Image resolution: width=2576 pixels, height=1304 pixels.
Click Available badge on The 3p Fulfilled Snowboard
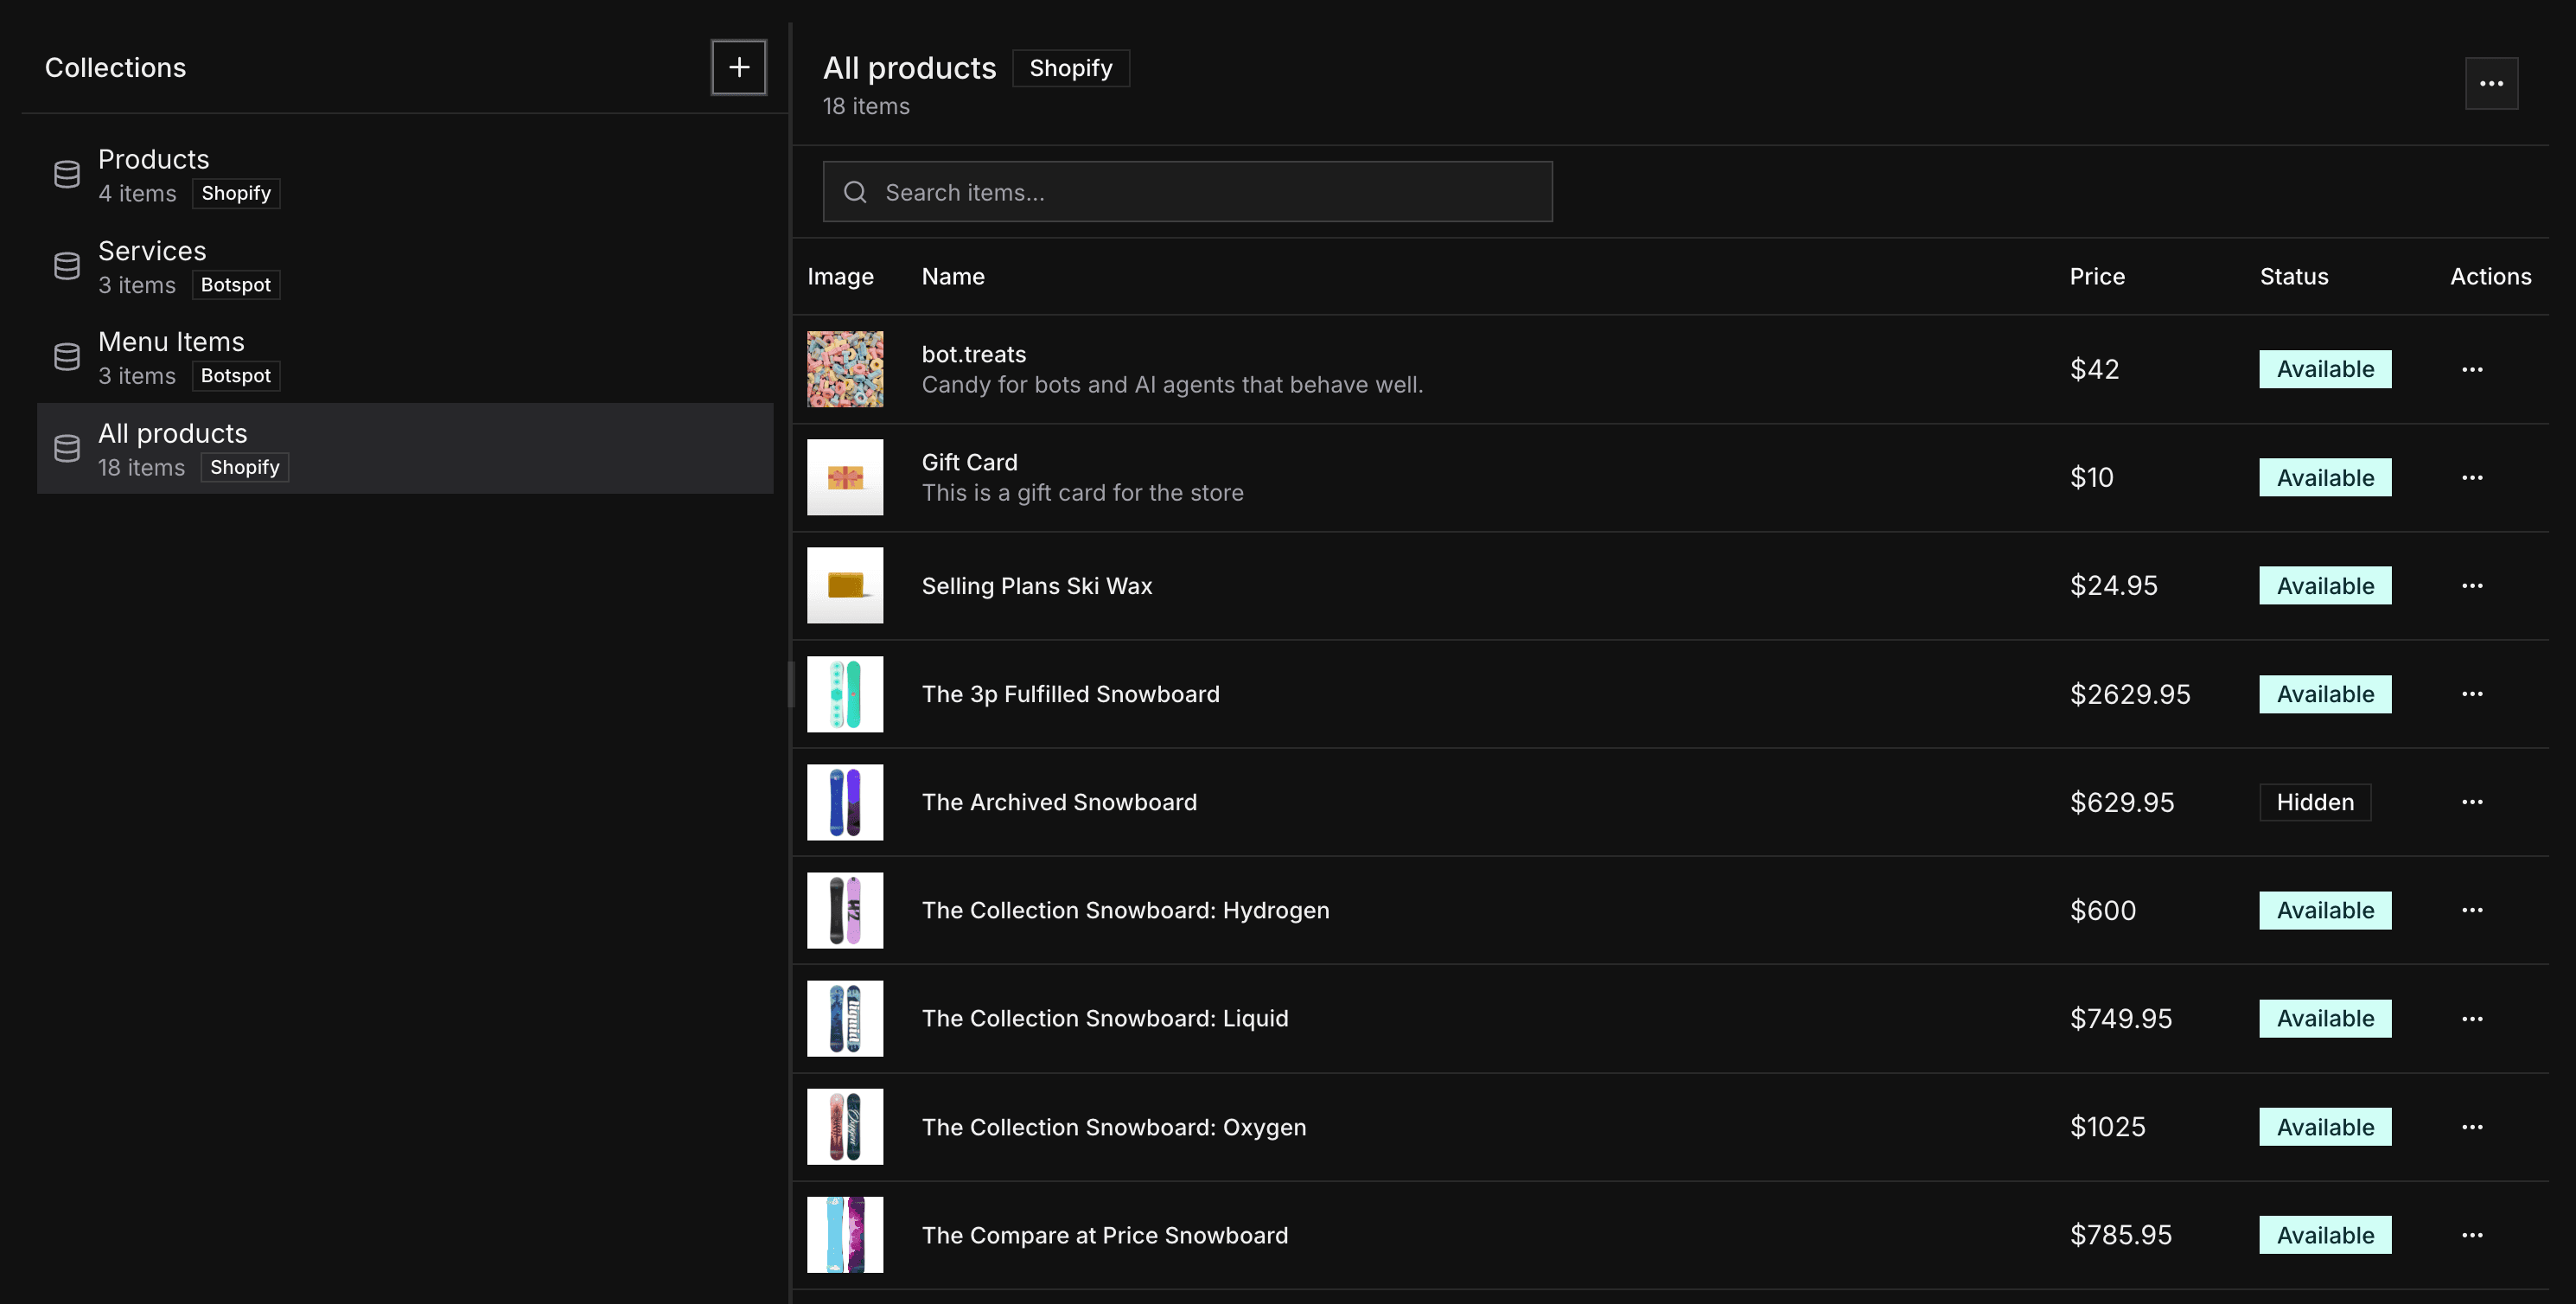[2324, 694]
